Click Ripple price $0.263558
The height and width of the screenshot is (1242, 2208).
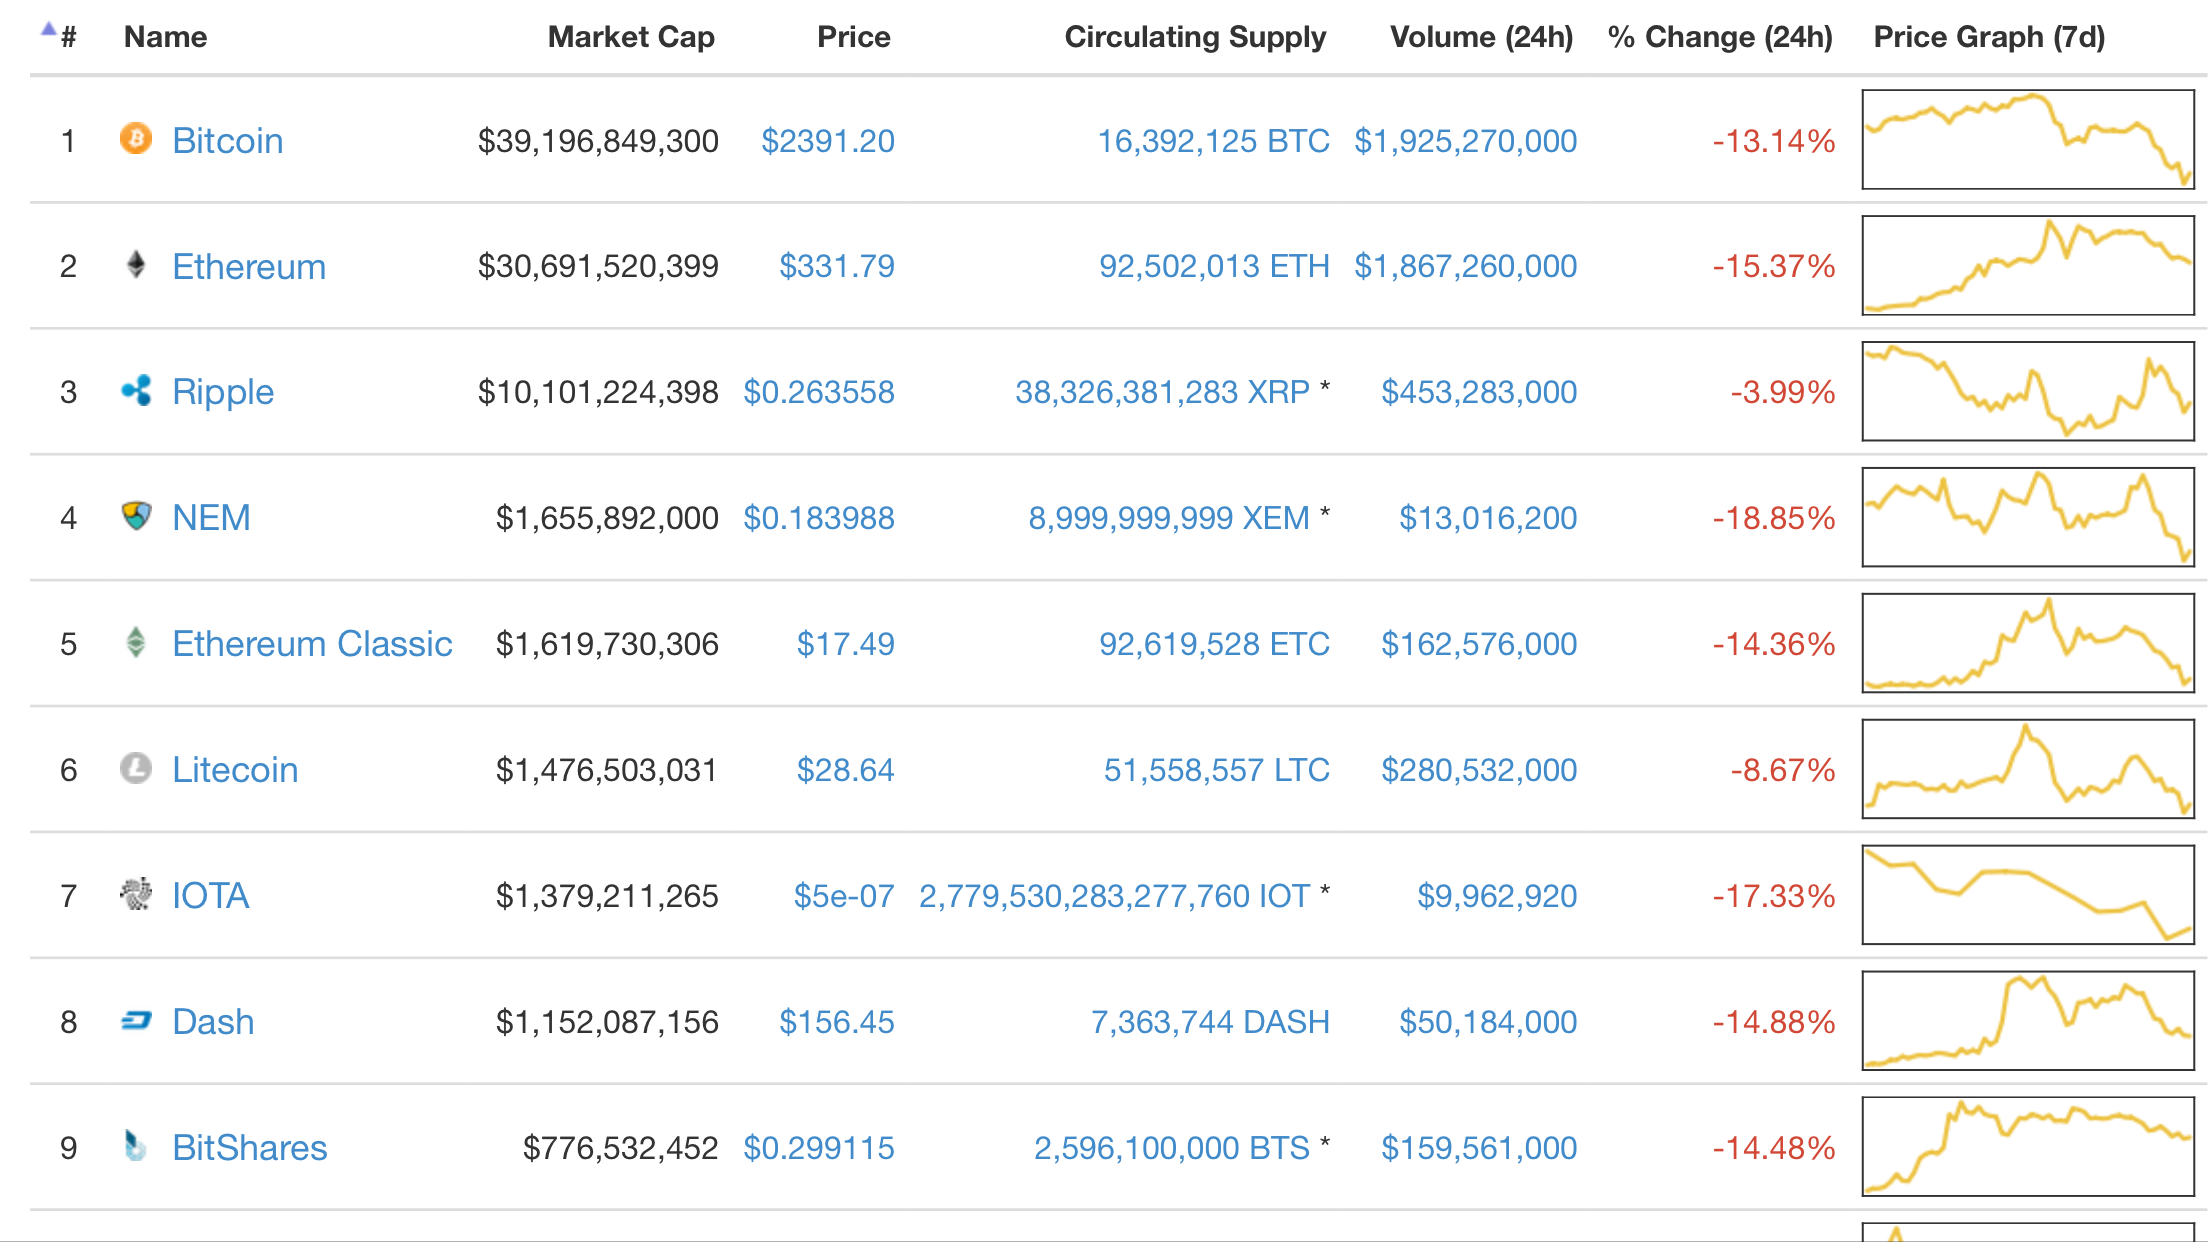point(819,392)
